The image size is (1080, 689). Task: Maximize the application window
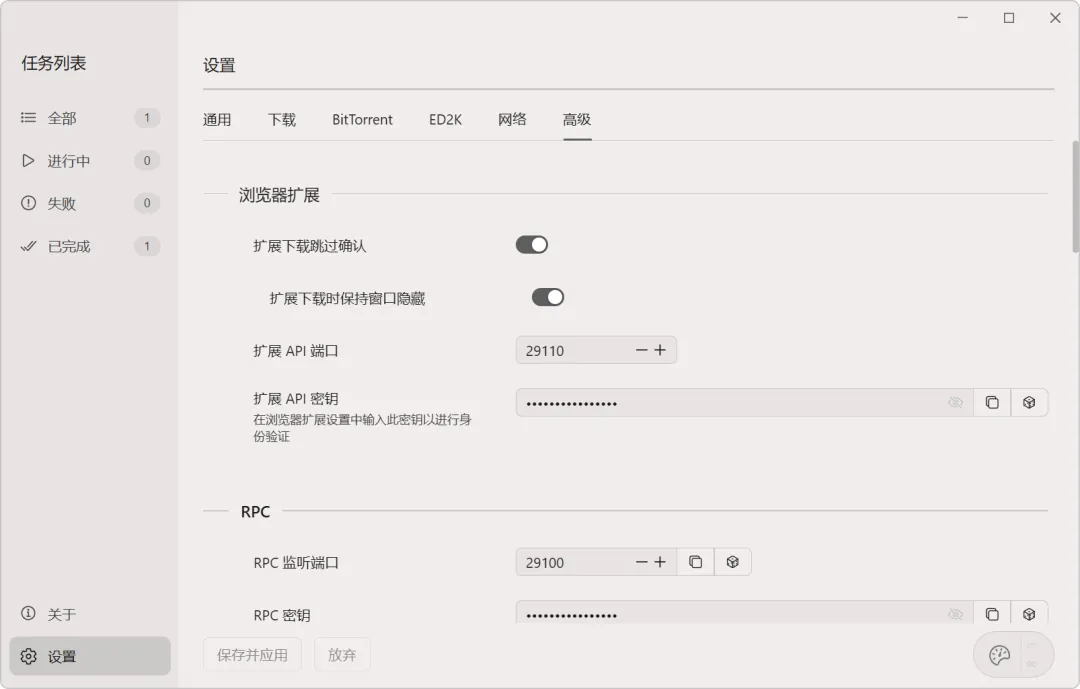pyautogui.click(x=1009, y=18)
